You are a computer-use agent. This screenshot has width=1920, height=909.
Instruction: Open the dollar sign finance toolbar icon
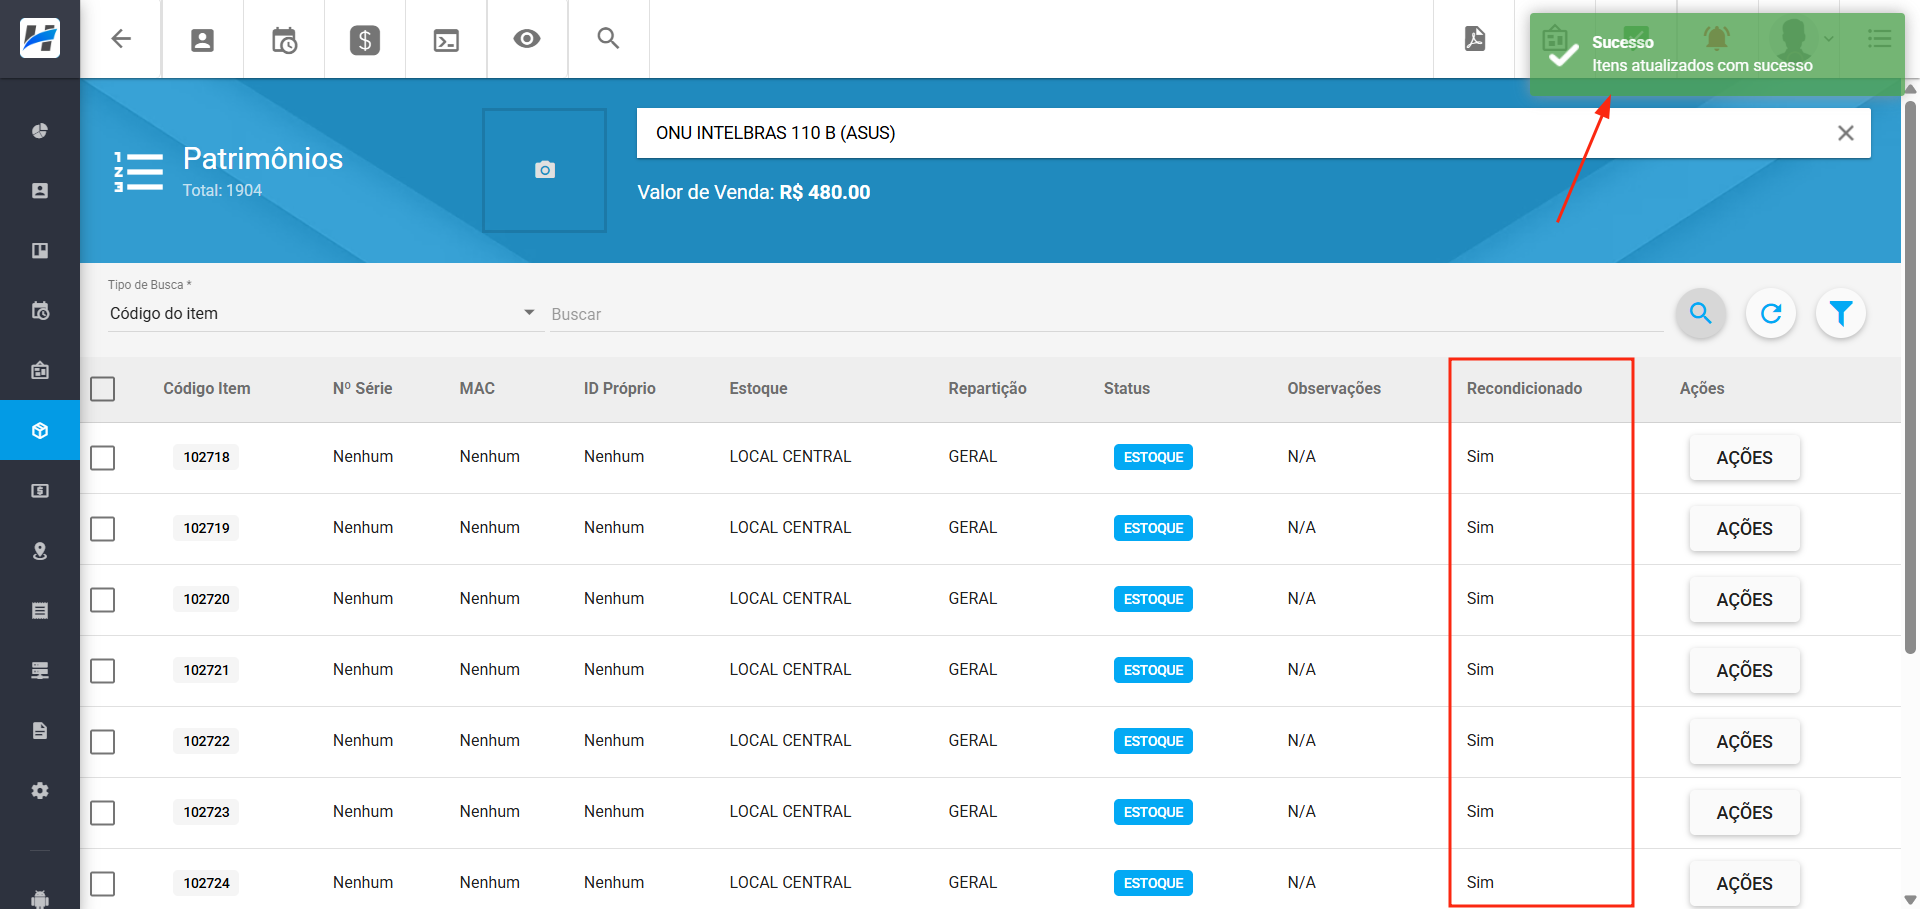[x=365, y=40]
